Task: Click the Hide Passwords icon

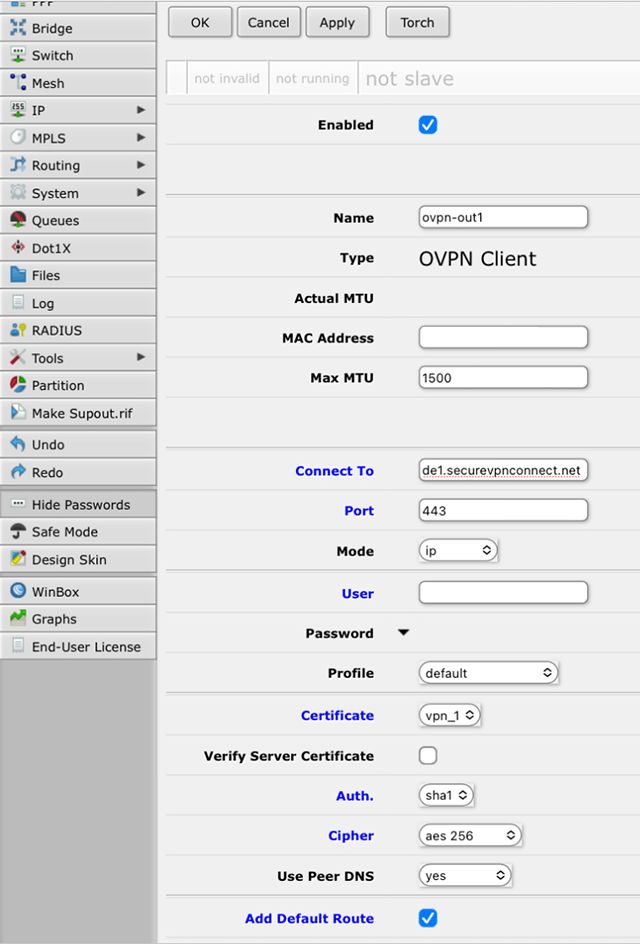Action: 18,504
